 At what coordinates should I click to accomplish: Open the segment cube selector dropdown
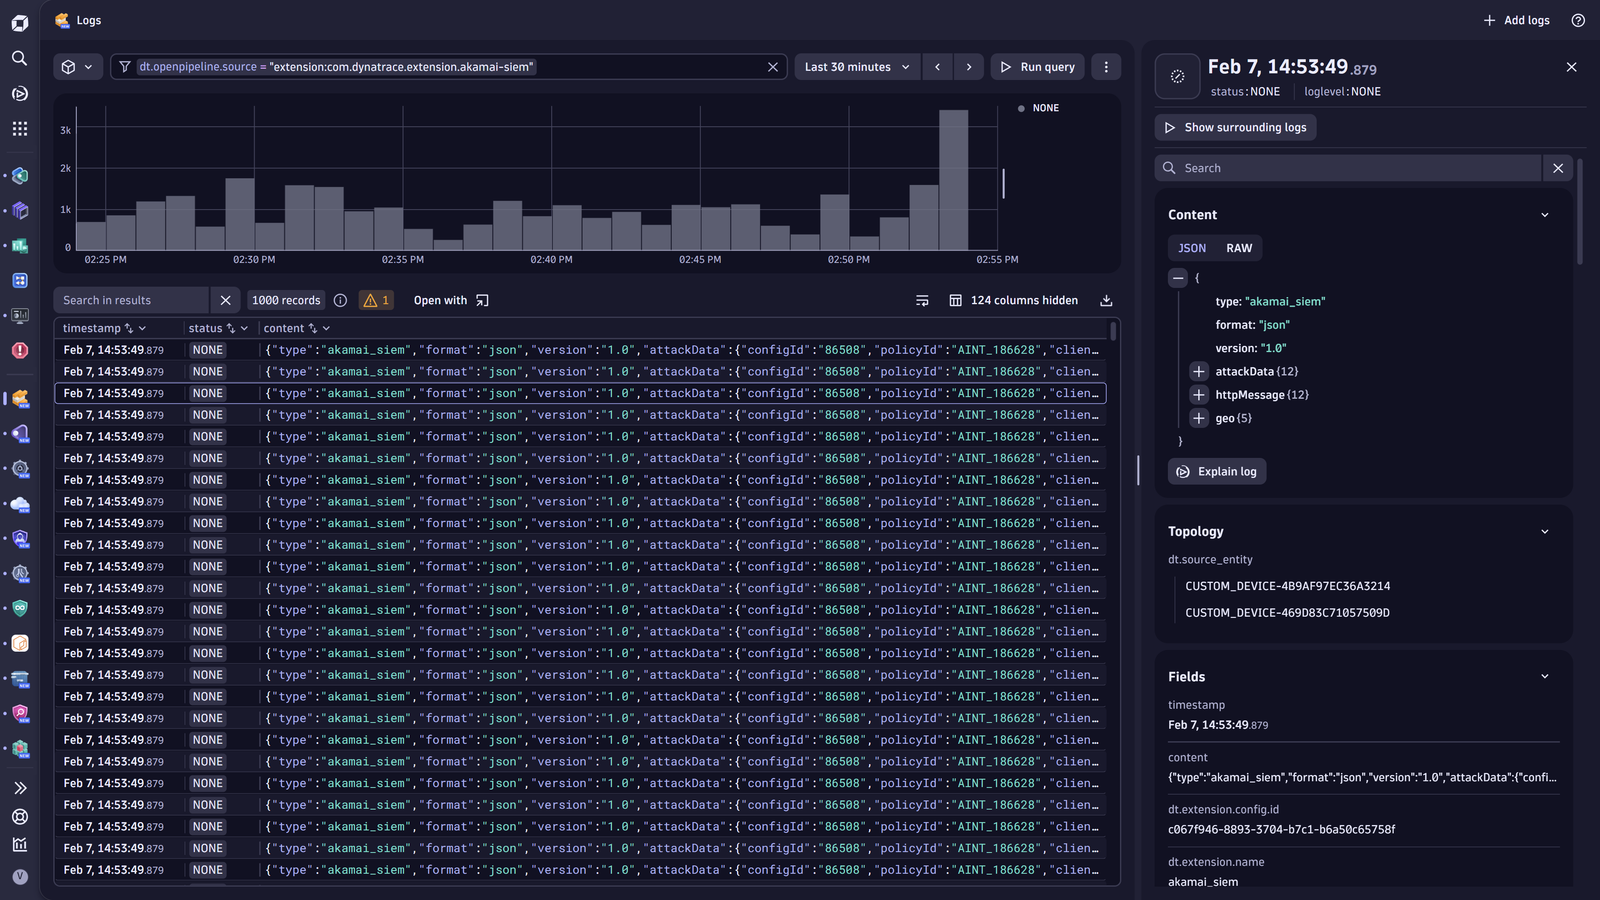pos(77,67)
